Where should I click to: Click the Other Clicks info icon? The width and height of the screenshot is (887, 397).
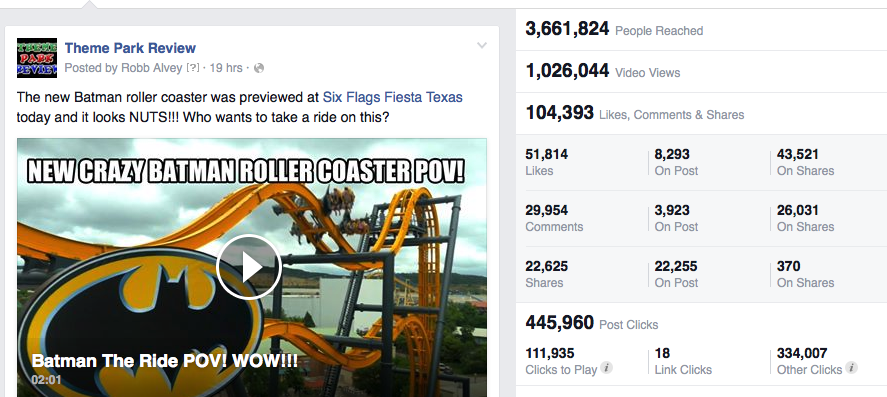pos(851,369)
